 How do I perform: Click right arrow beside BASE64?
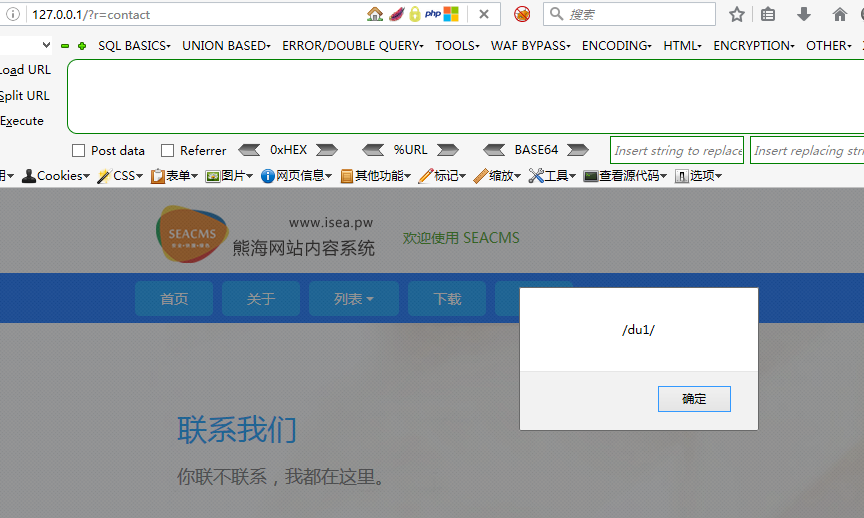tap(577, 150)
